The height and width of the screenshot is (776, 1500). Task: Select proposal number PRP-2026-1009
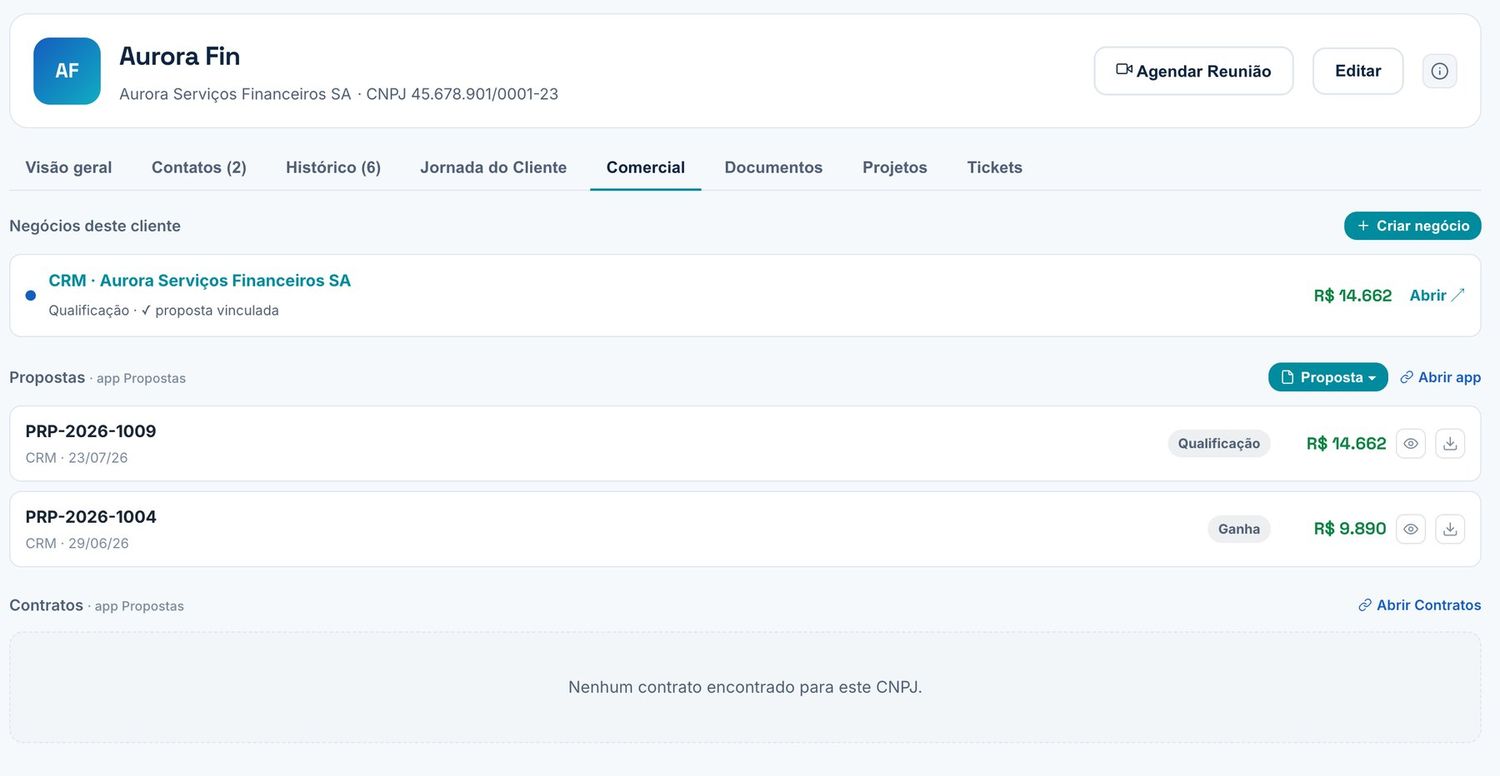coord(91,431)
